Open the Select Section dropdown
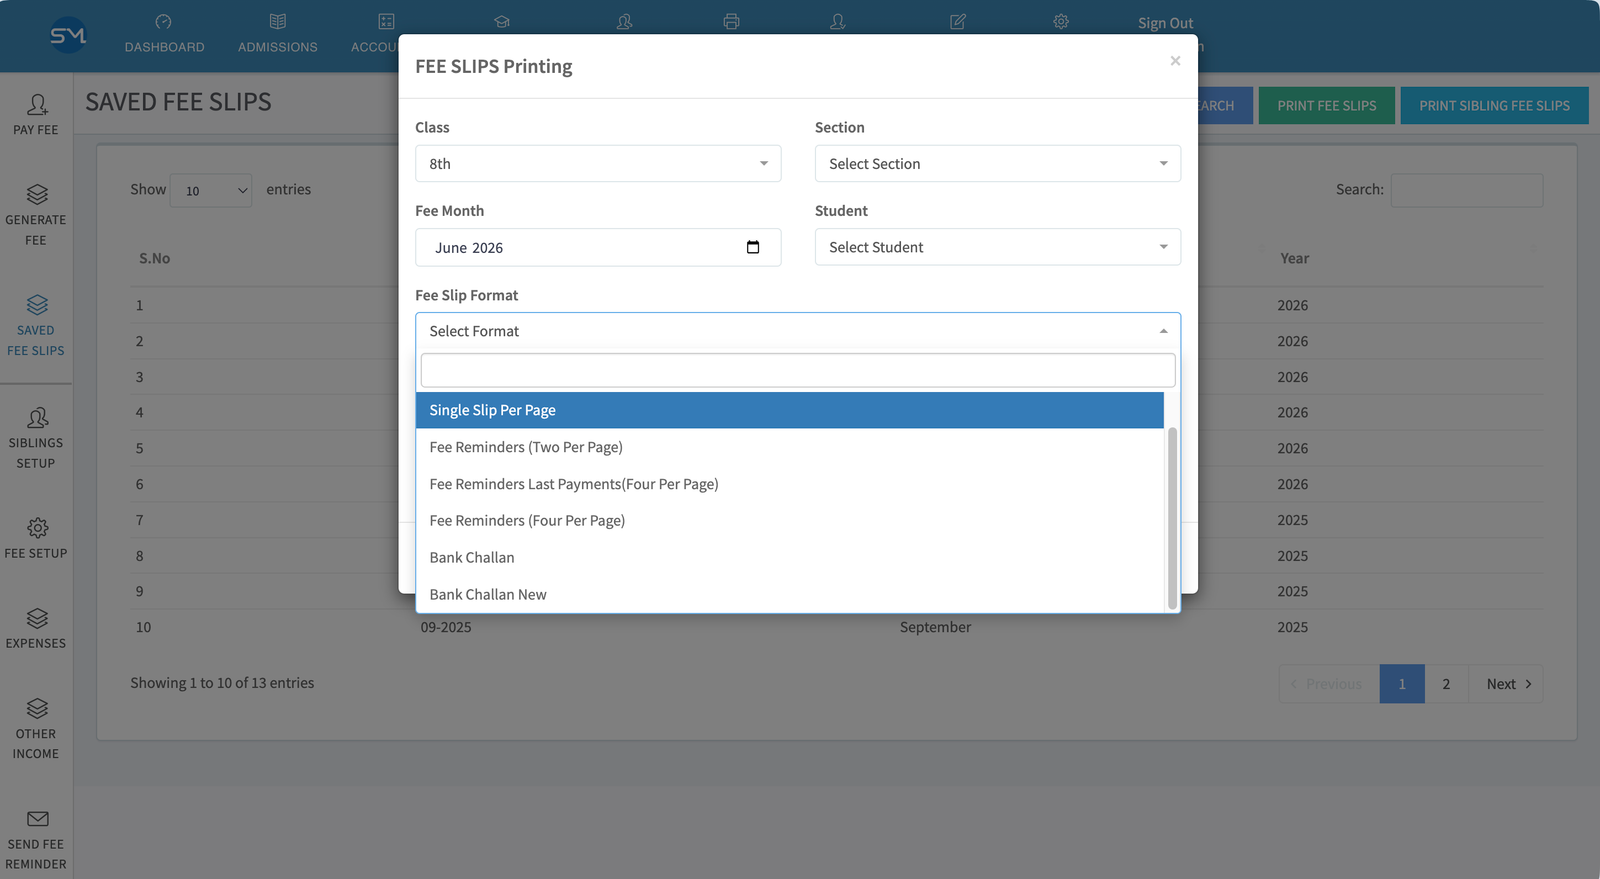1600x879 pixels. pyautogui.click(x=997, y=164)
